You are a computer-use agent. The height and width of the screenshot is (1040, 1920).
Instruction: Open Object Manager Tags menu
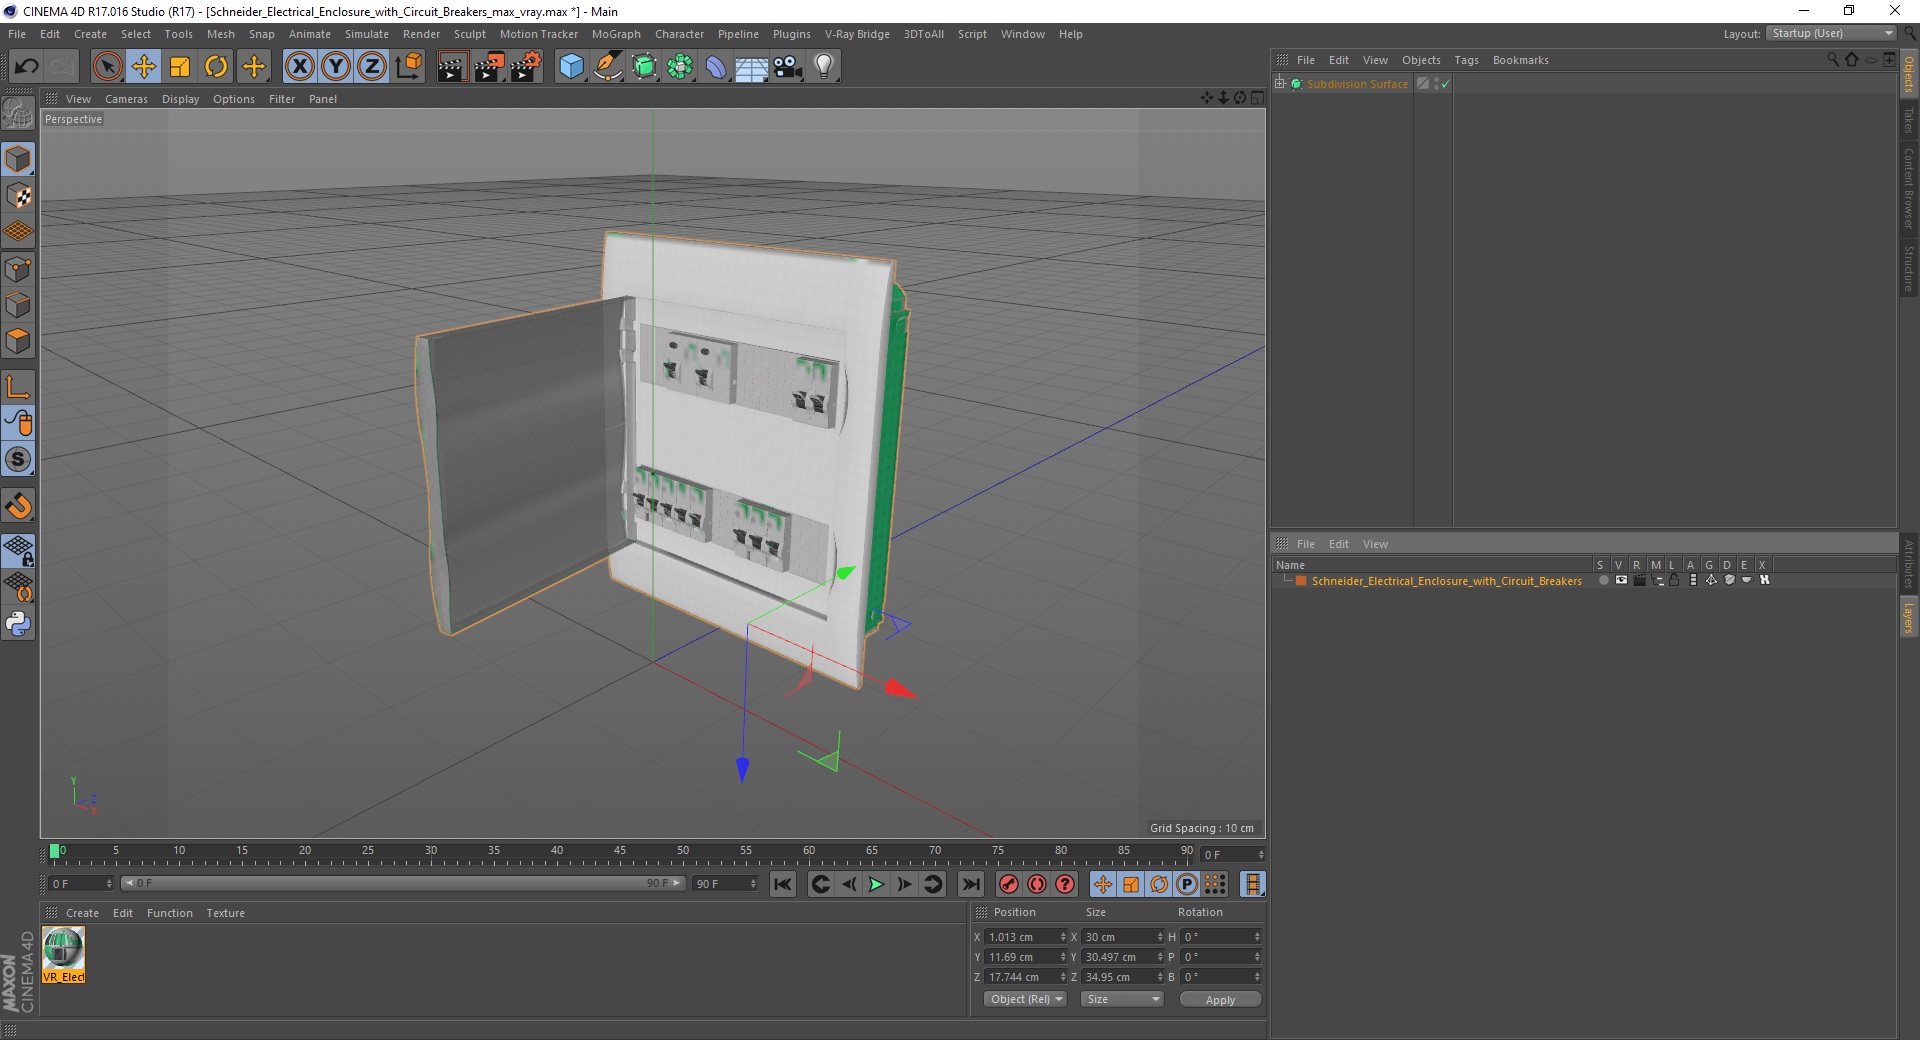tap(1466, 60)
